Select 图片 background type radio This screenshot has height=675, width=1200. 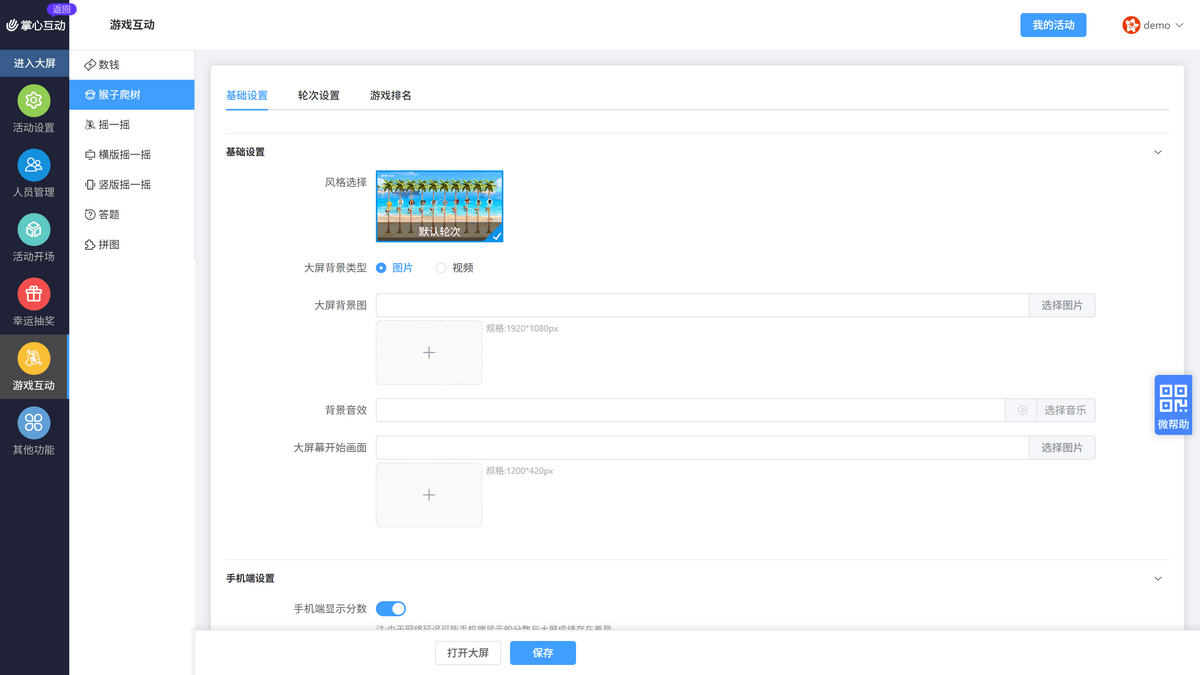381,268
